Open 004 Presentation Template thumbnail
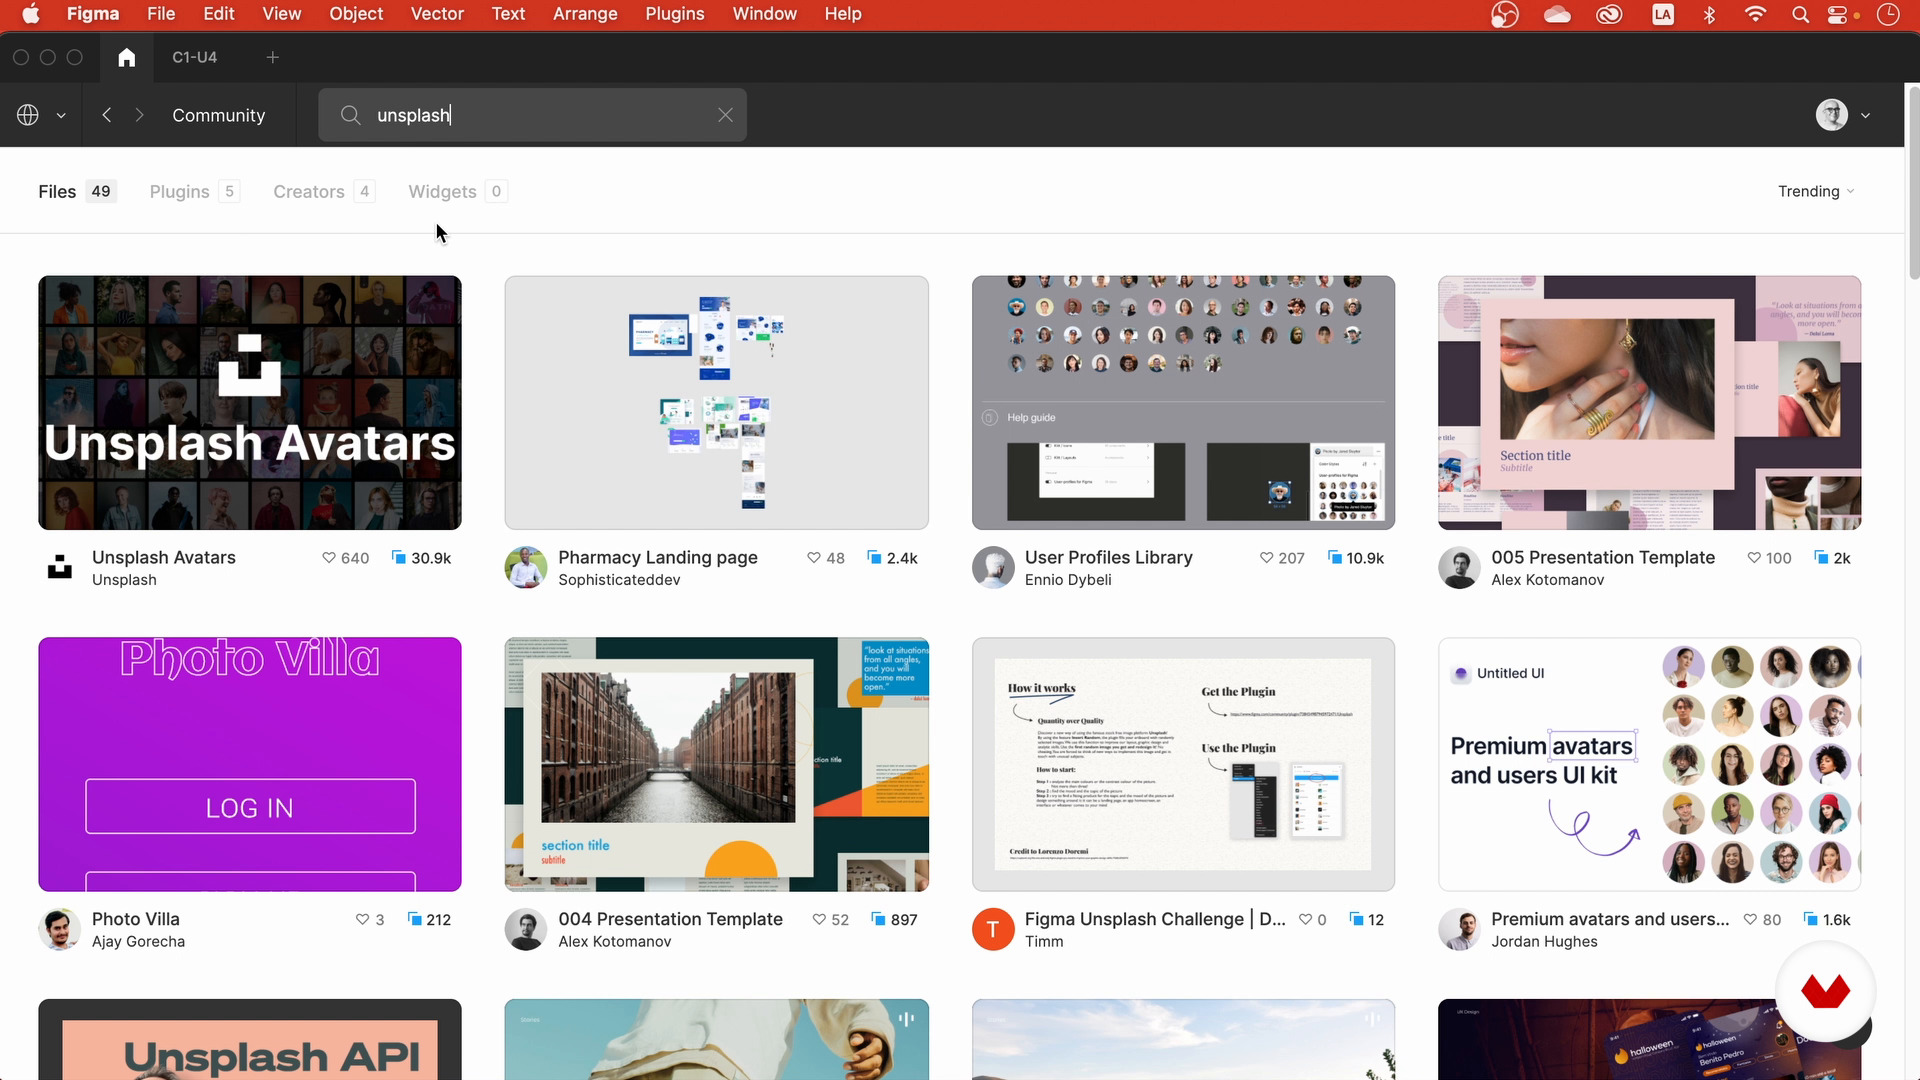The width and height of the screenshot is (1920, 1080). point(716,764)
